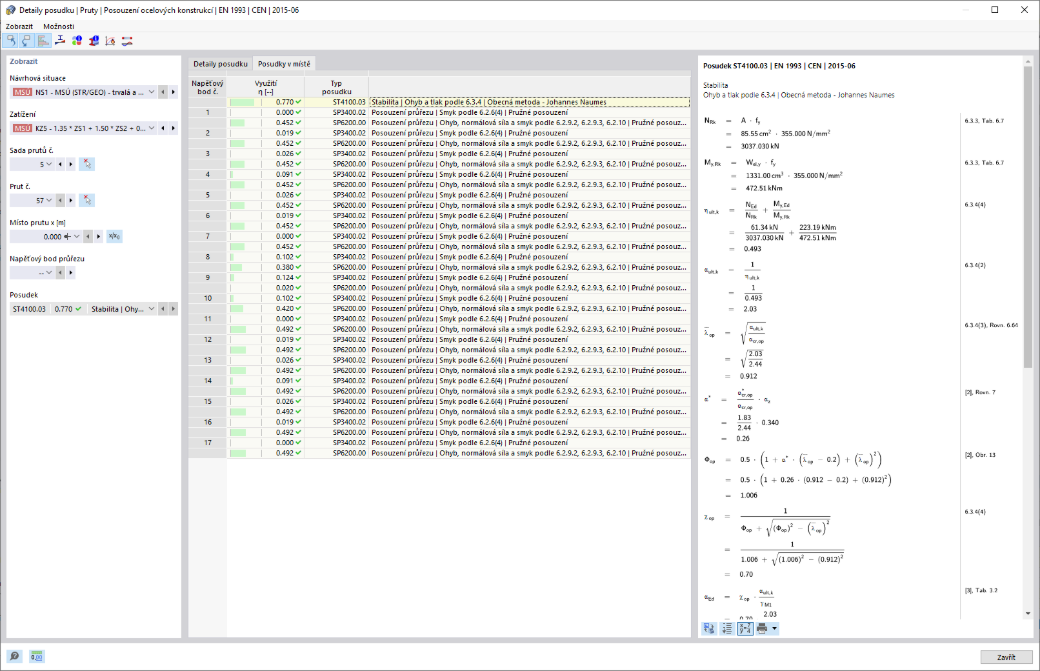
Task: Go to previous Posudek check arrow
Action: tap(162, 309)
